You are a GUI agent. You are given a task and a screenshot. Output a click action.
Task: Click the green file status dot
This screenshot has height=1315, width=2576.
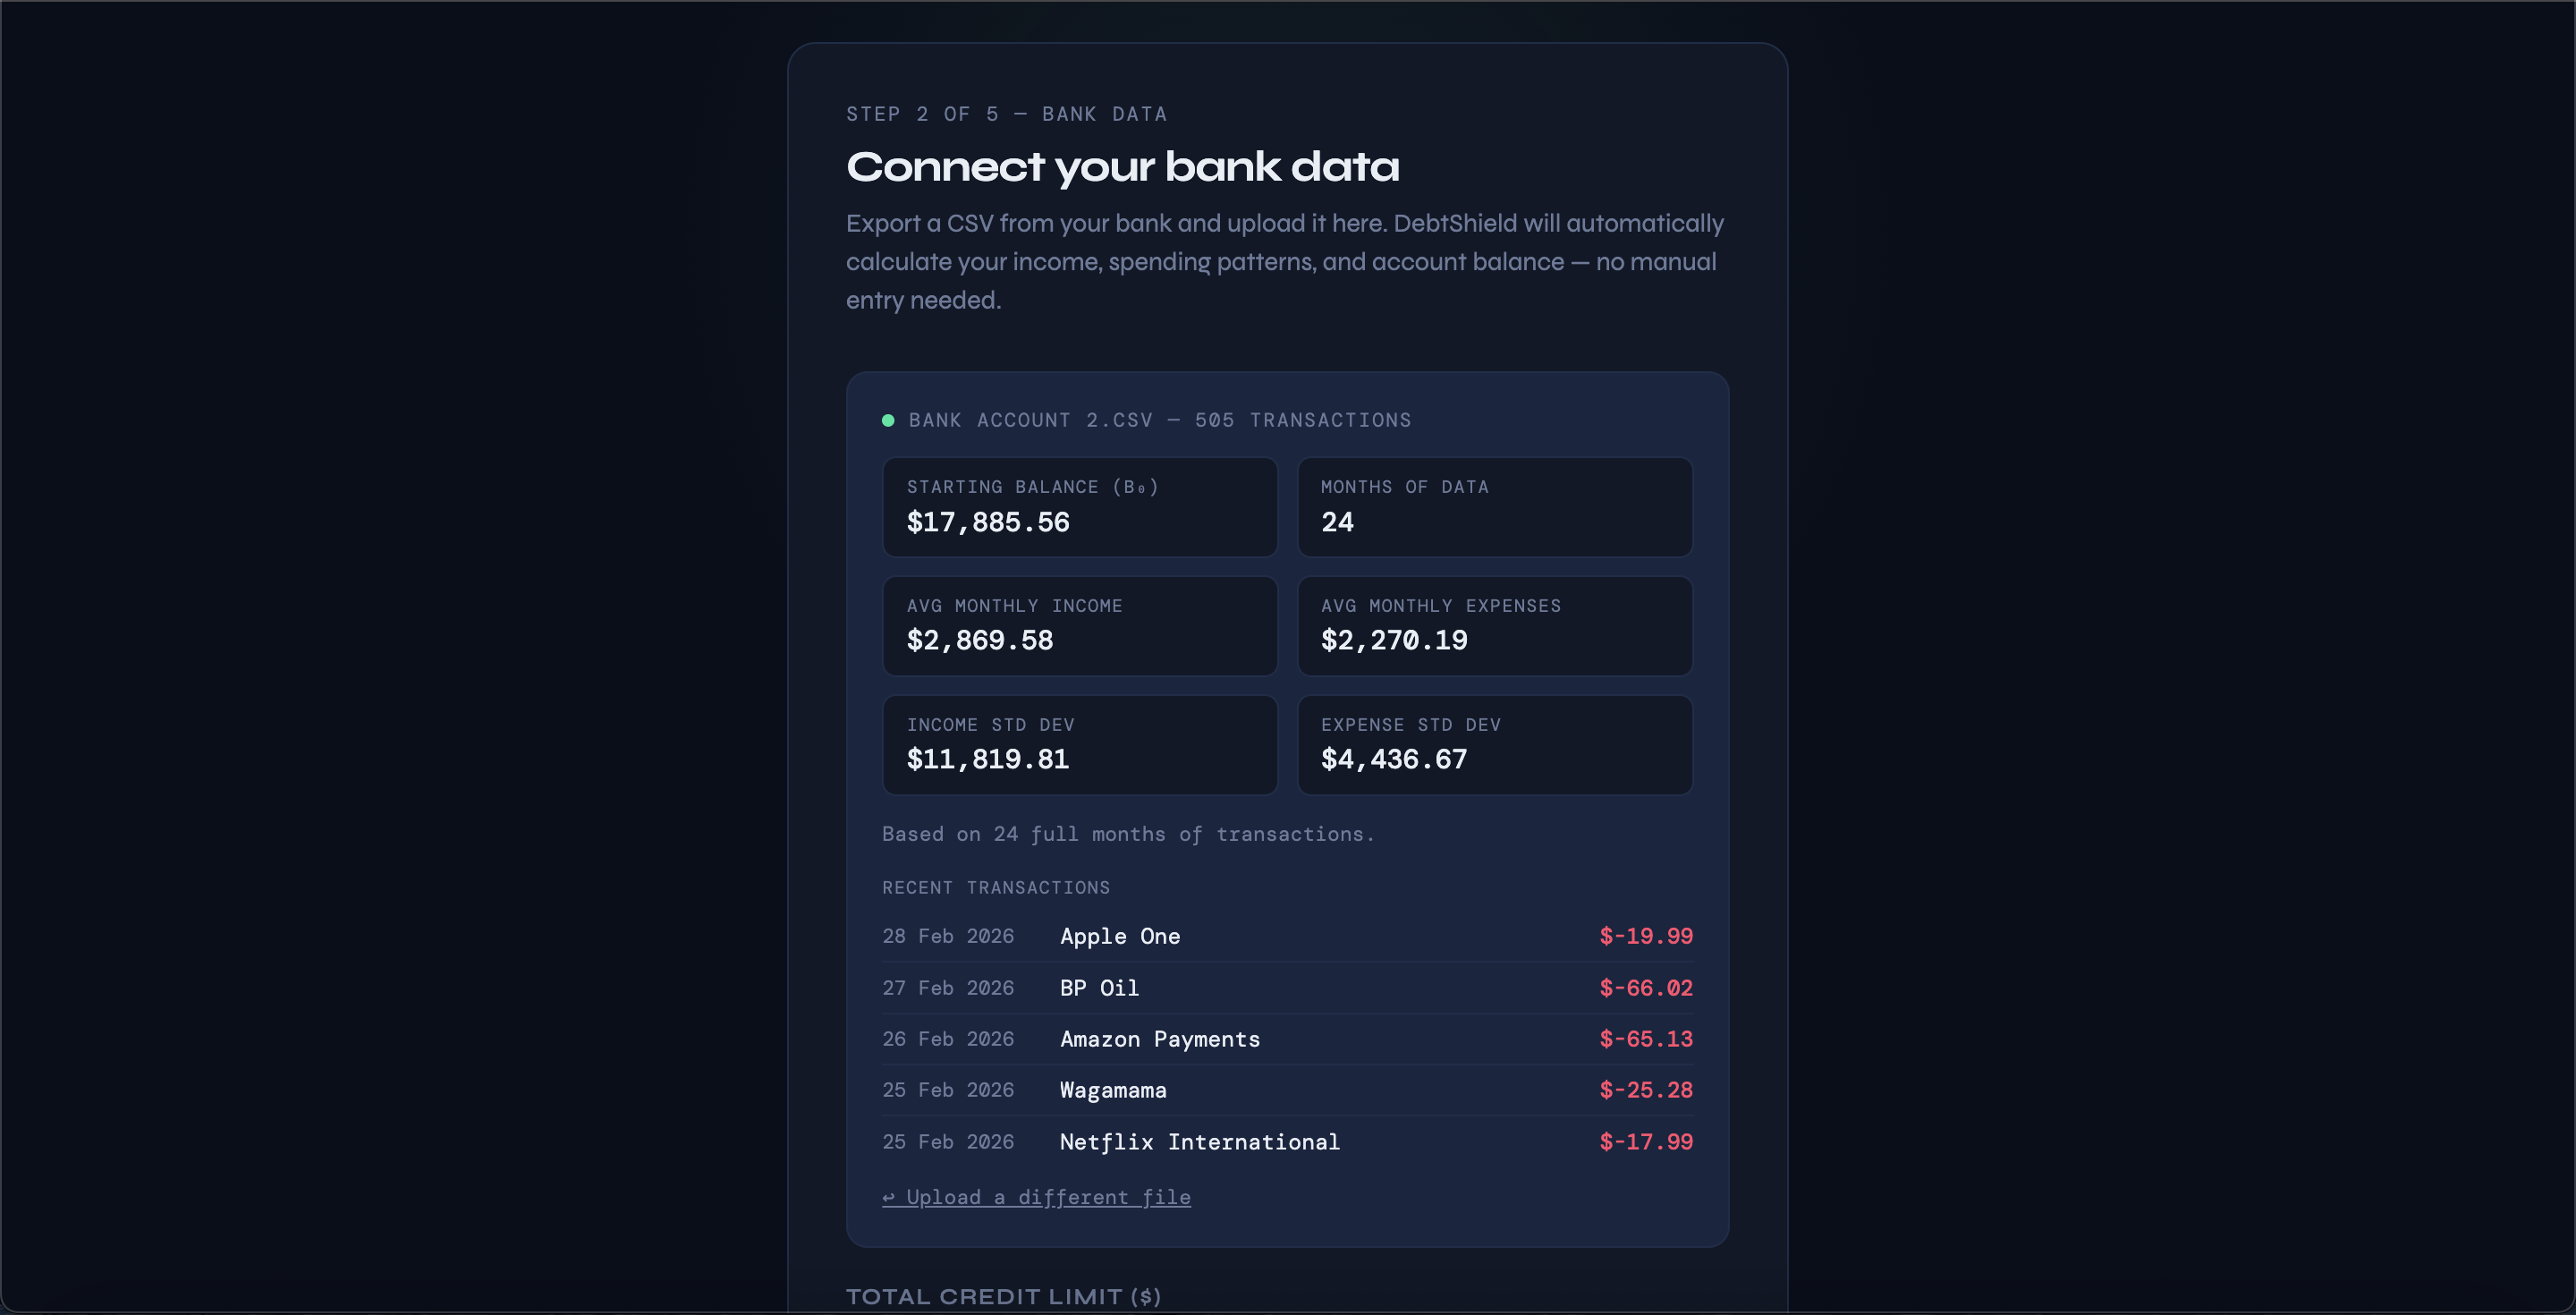point(888,420)
